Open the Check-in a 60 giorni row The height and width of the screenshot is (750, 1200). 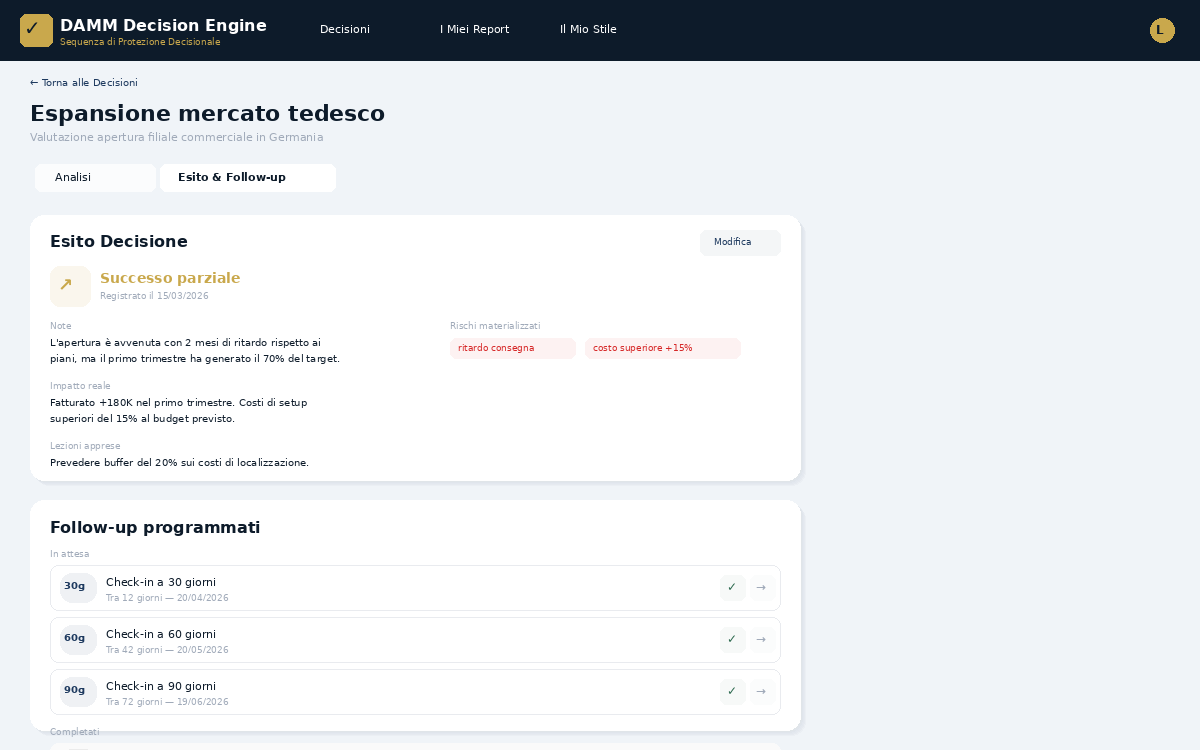point(415,640)
